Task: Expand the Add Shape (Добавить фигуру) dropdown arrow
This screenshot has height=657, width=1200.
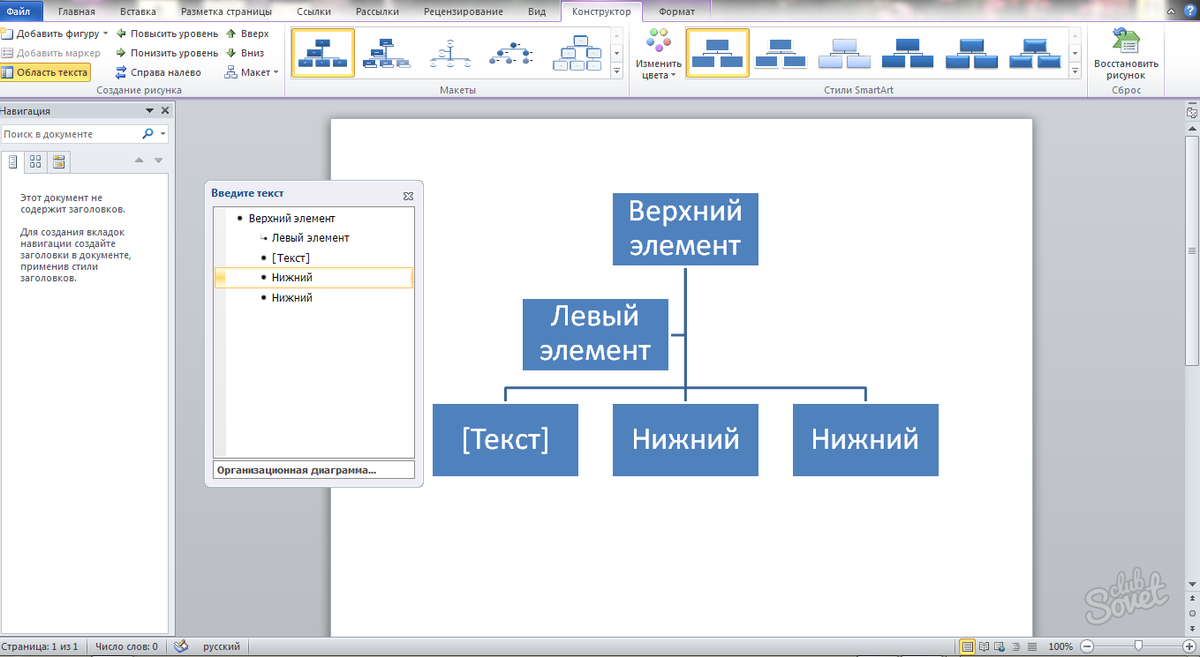Action: [x=106, y=33]
